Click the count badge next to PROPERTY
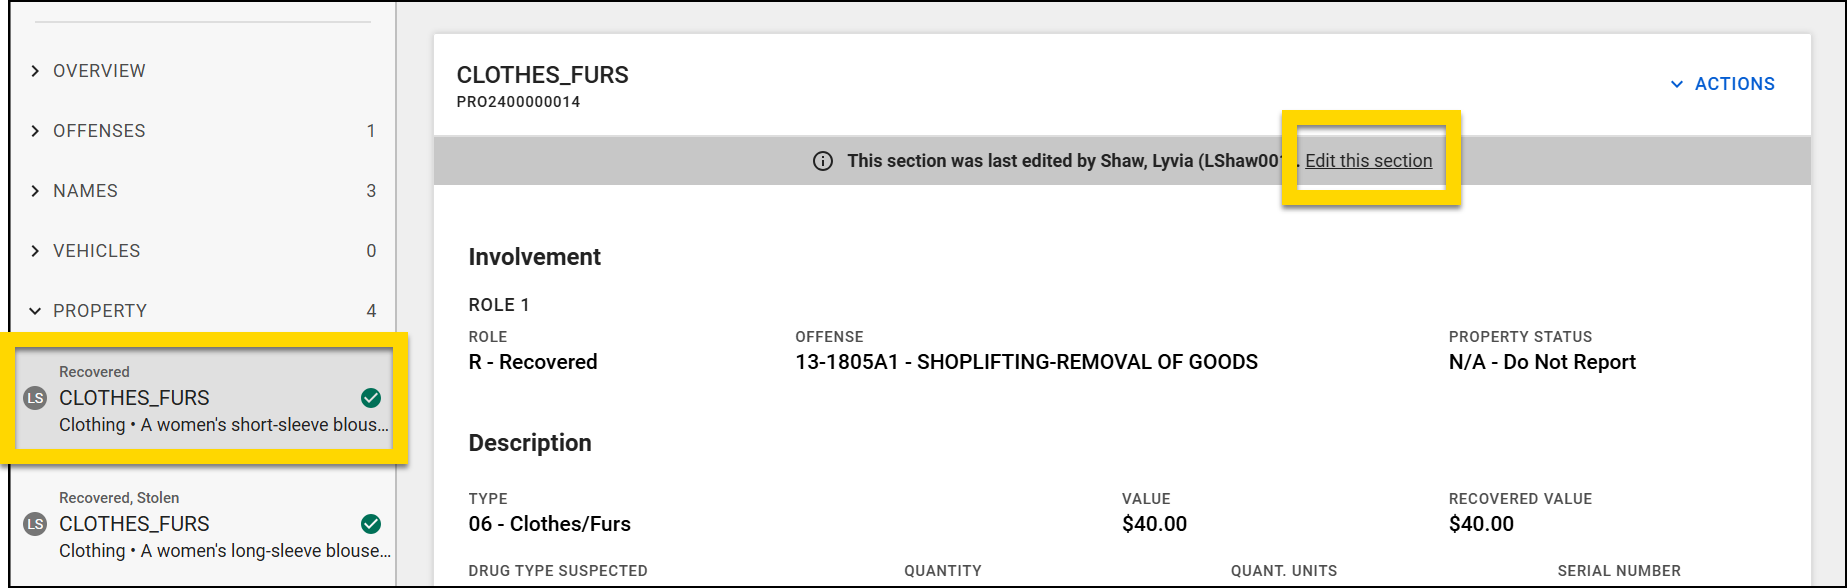 coord(372,310)
